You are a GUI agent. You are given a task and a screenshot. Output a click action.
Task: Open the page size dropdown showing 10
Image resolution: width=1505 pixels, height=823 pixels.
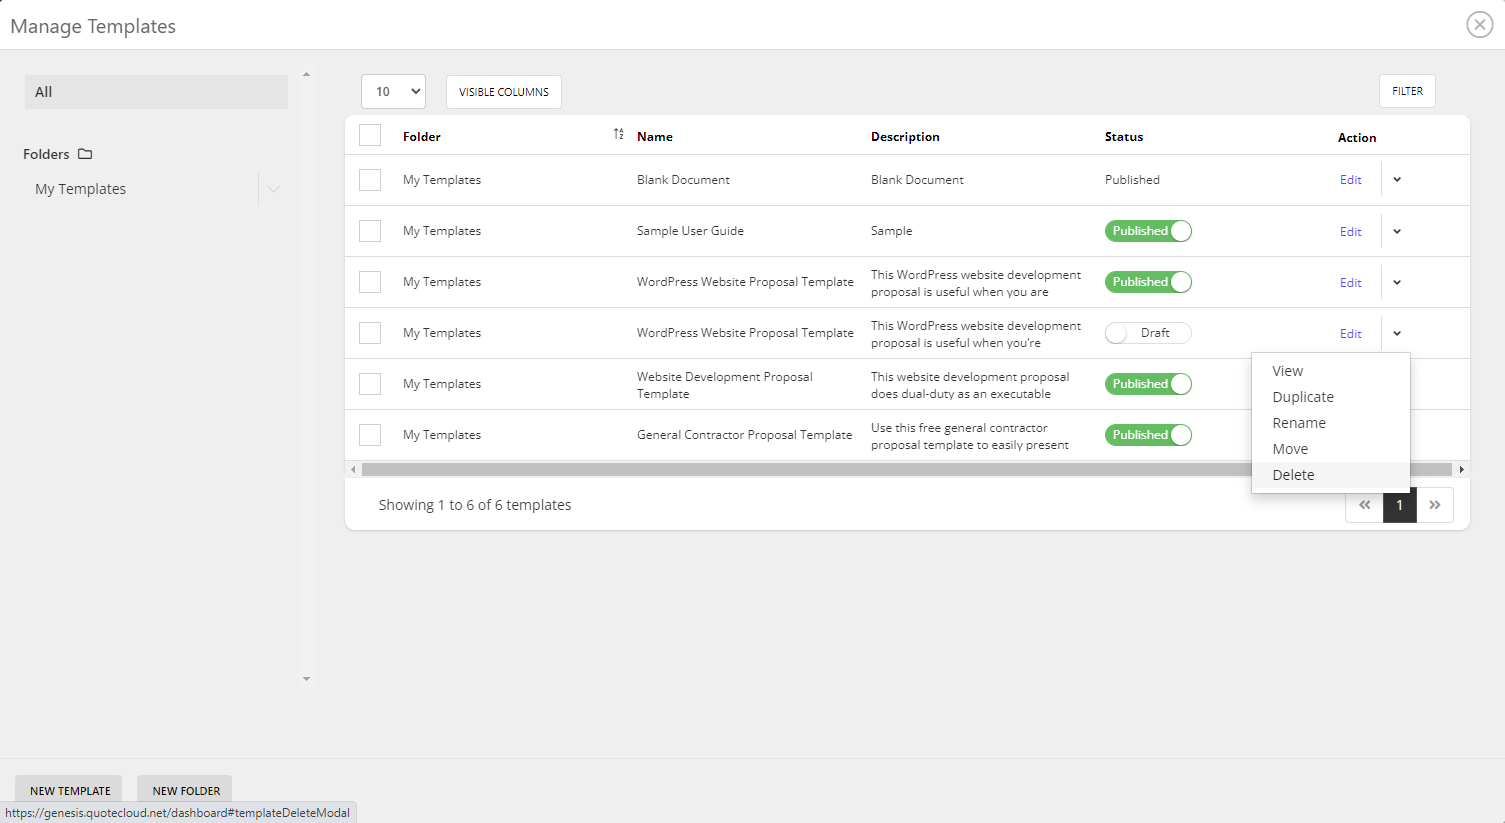393,90
